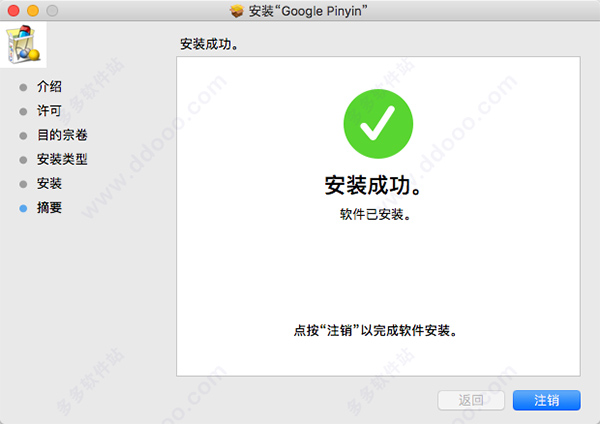
Task: Click the 软件已安装。 text
Action: [375, 214]
